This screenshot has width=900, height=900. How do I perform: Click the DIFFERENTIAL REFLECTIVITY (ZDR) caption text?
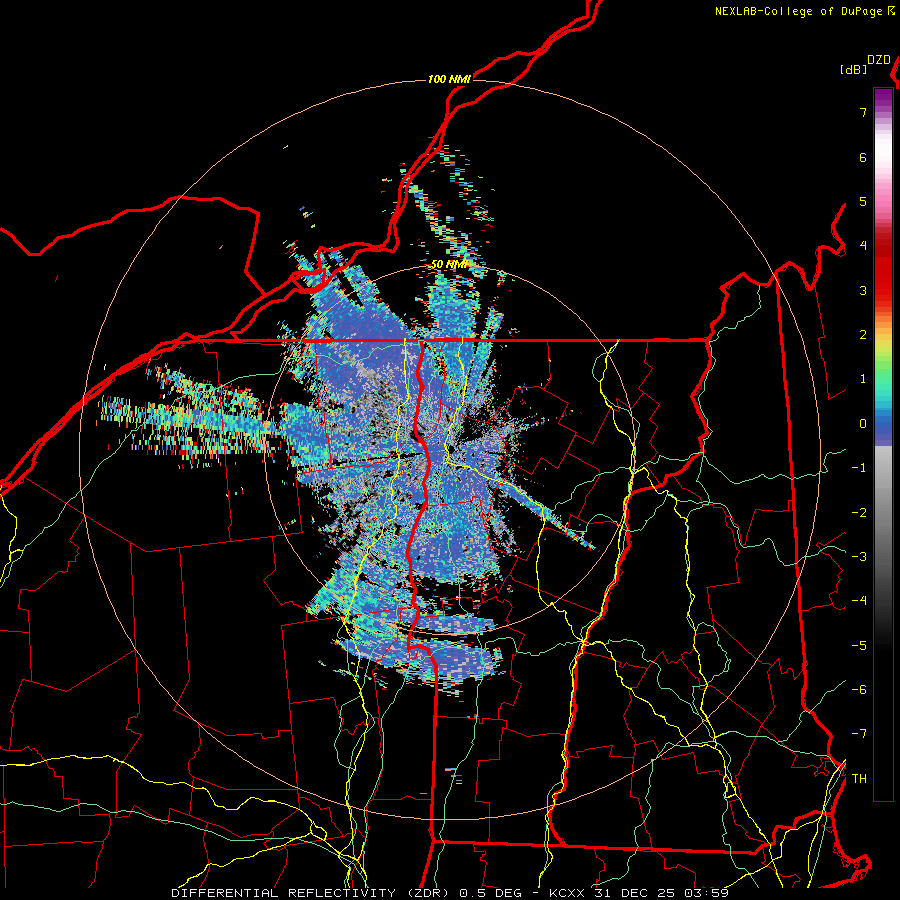click(x=312, y=893)
